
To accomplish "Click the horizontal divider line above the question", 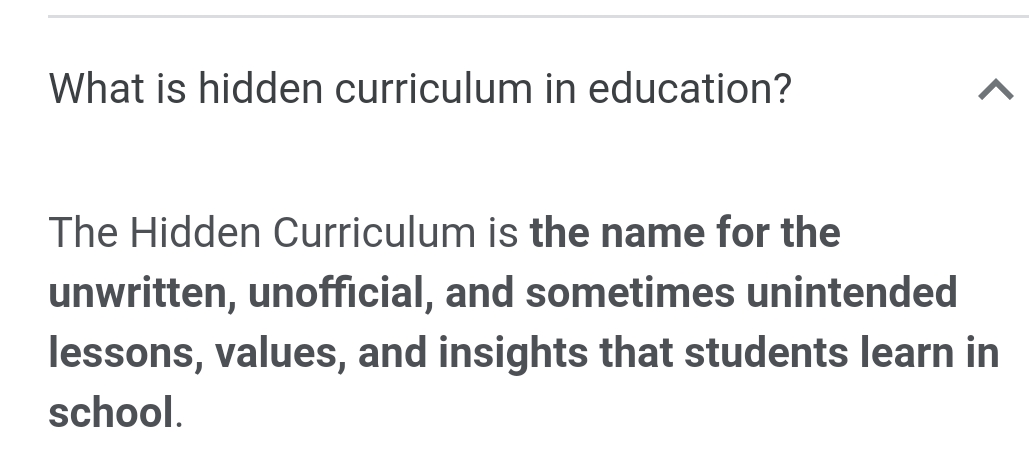I will point(538,16).
